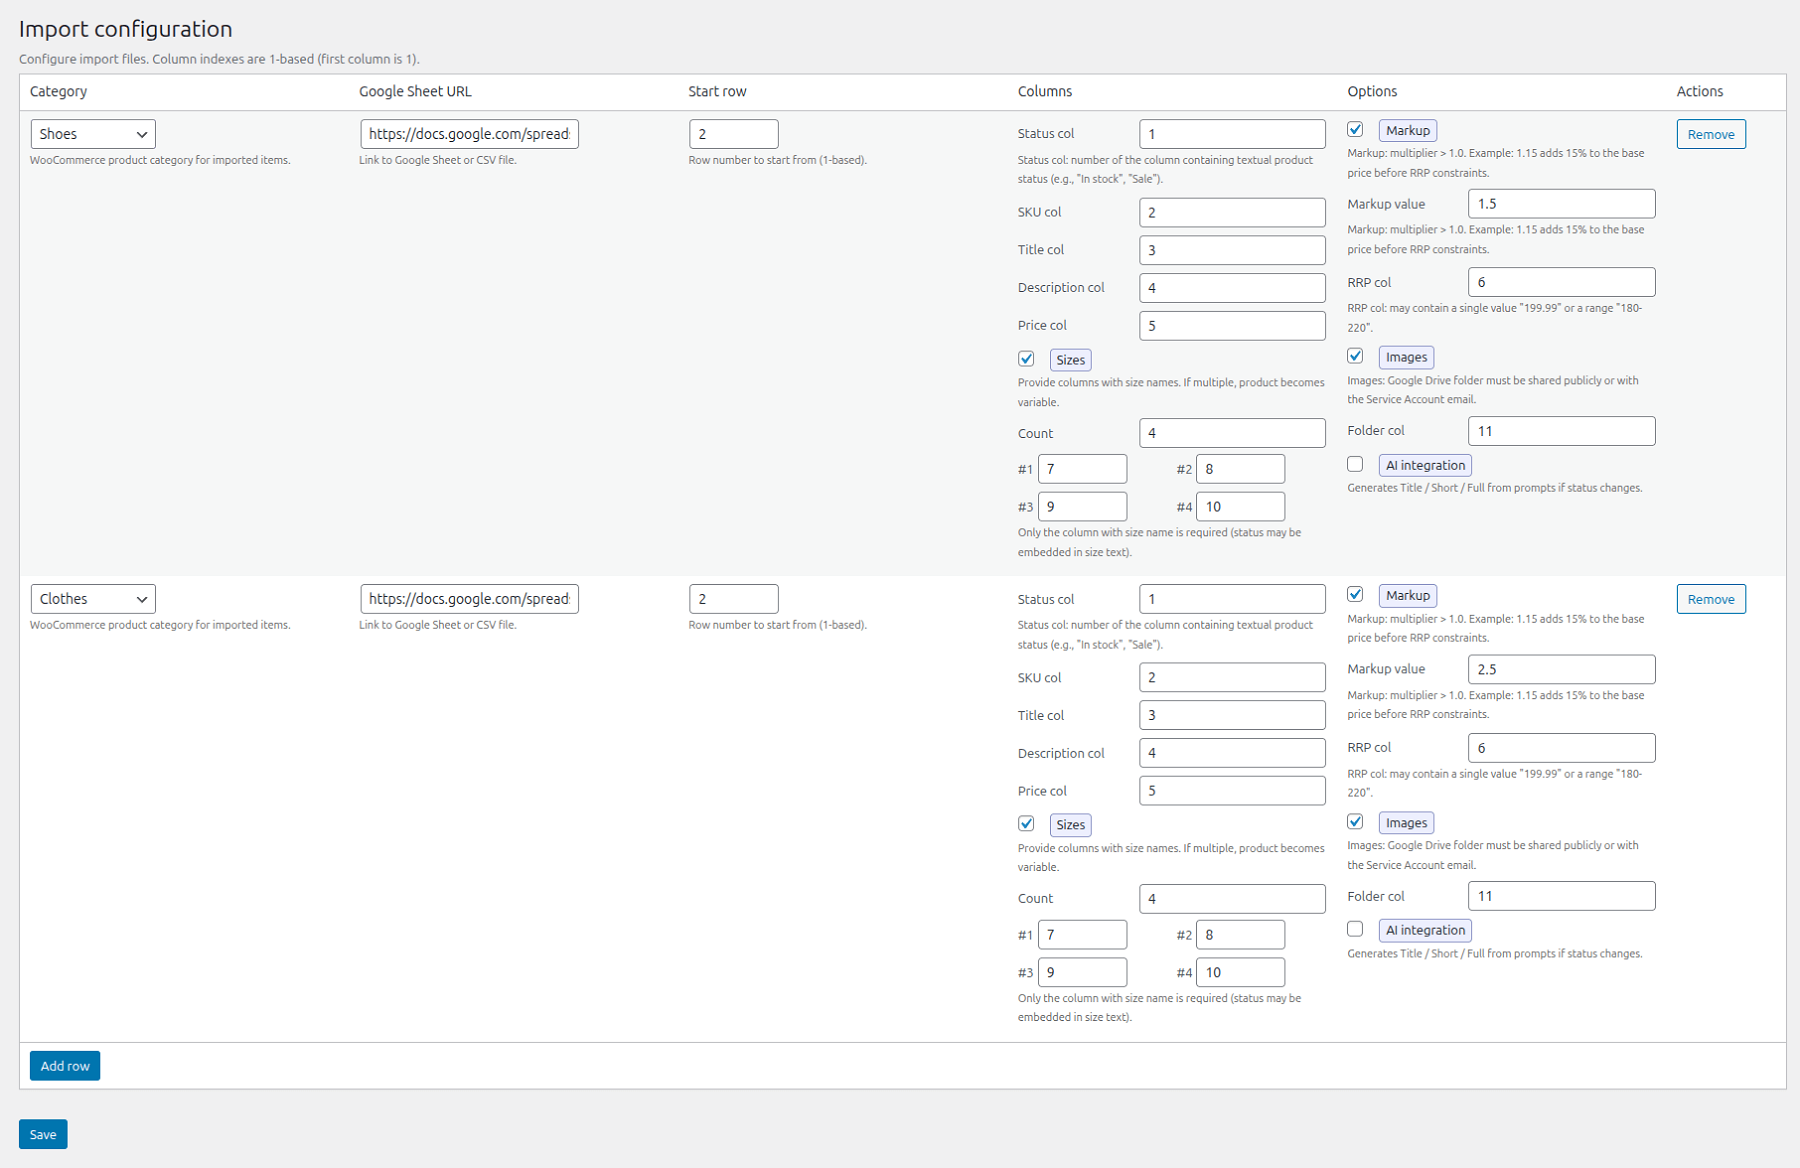This screenshot has height=1168, width=1800.
Task: Open the Clothes category dropdown
Action: click(x=93, y=599)
